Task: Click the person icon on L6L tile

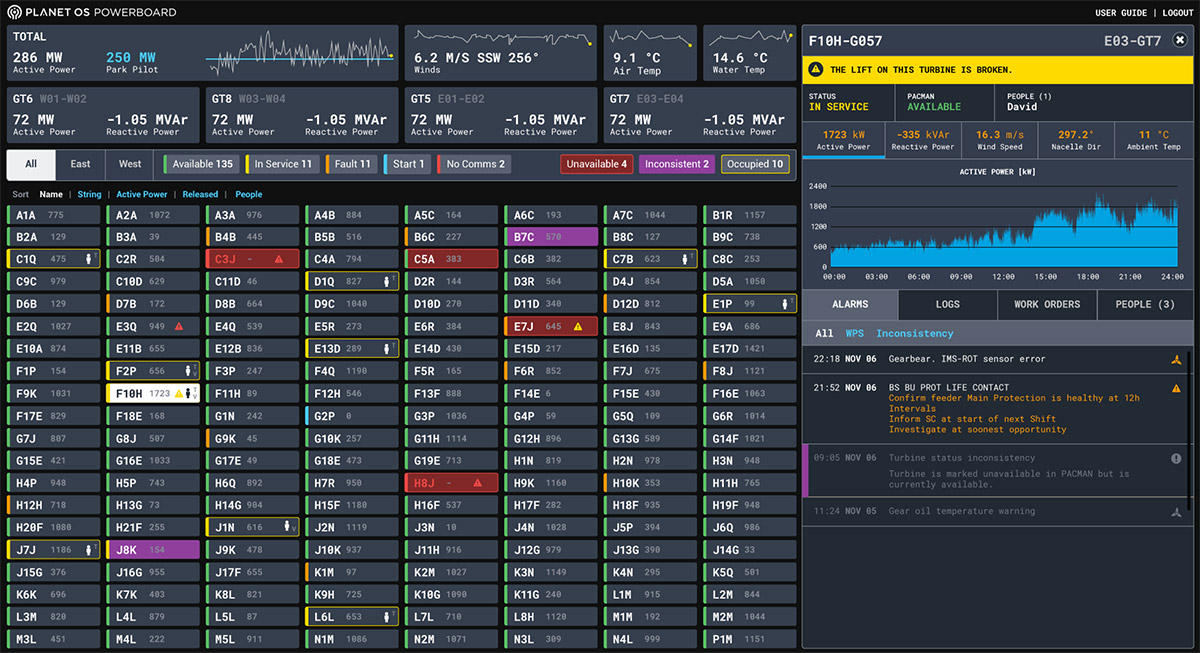Action: pyautogui.click(x=386, y=617)
